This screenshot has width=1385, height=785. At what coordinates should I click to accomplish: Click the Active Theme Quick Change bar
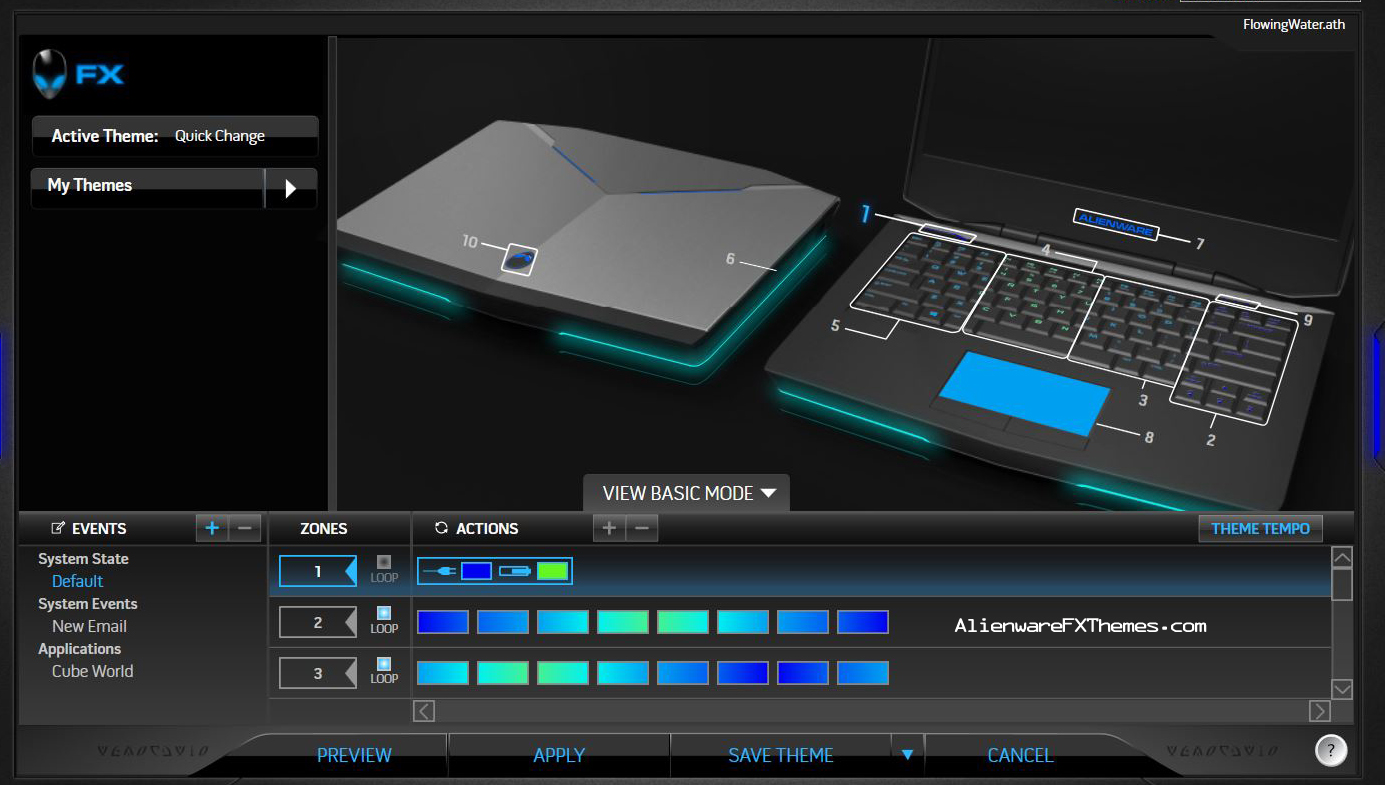point(175,136)
